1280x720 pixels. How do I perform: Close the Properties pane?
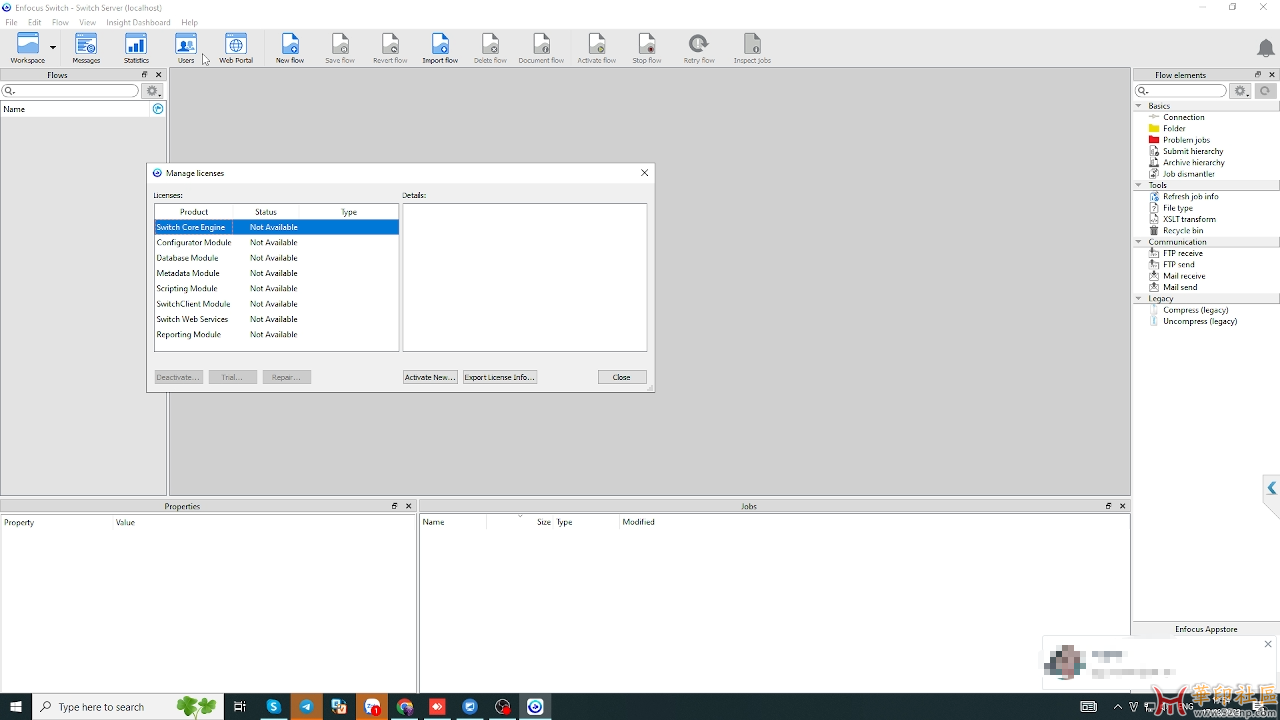(x=409, y=506)
